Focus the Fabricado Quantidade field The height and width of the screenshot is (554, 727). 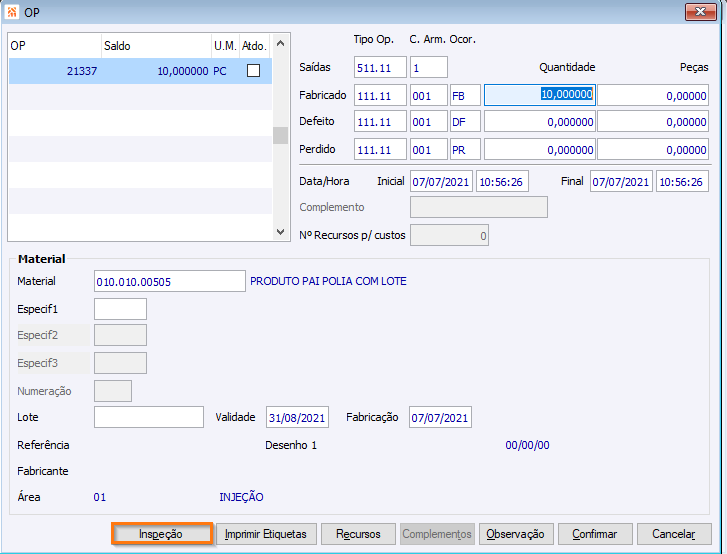(x=540, y=95)
